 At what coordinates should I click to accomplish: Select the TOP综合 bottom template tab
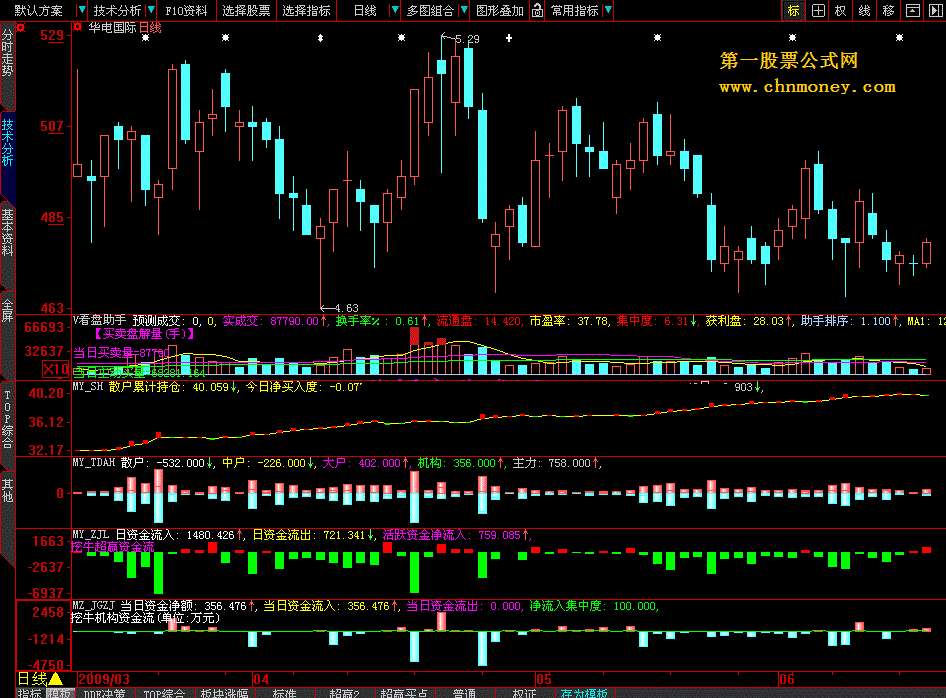click(x=164, y=693)
